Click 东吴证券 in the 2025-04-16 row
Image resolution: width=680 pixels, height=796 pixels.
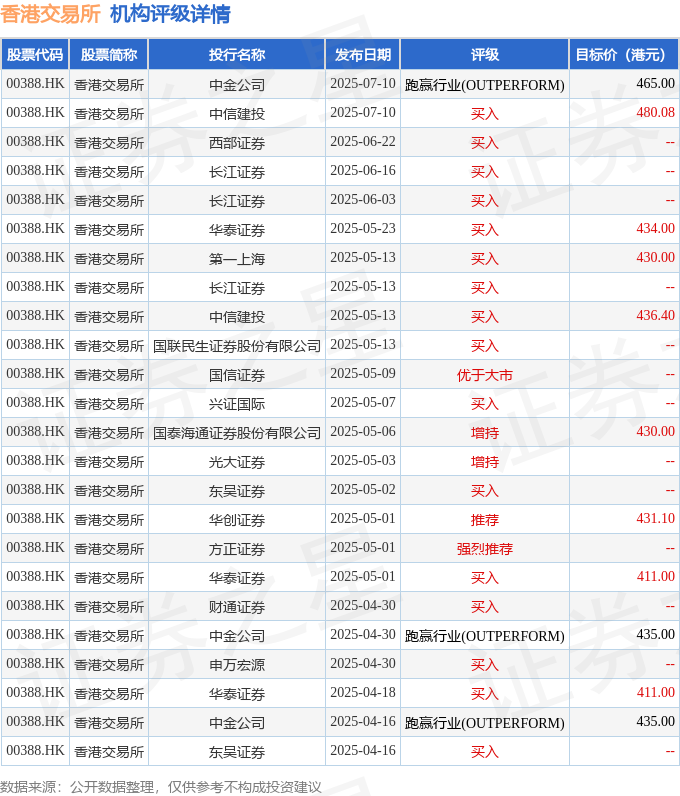click(x=237, y=752)
